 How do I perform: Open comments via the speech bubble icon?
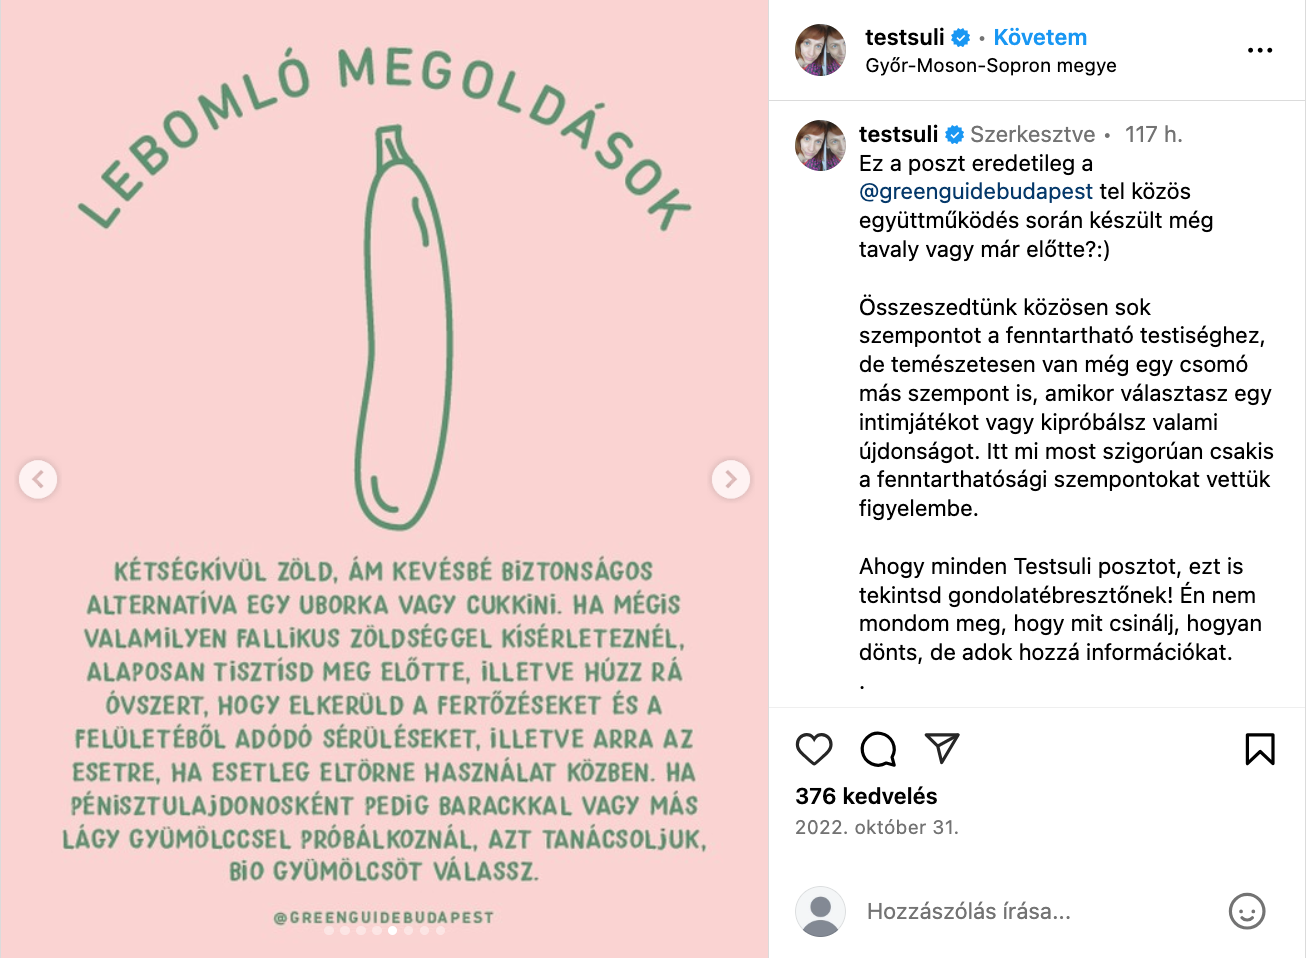click(878, 749)
